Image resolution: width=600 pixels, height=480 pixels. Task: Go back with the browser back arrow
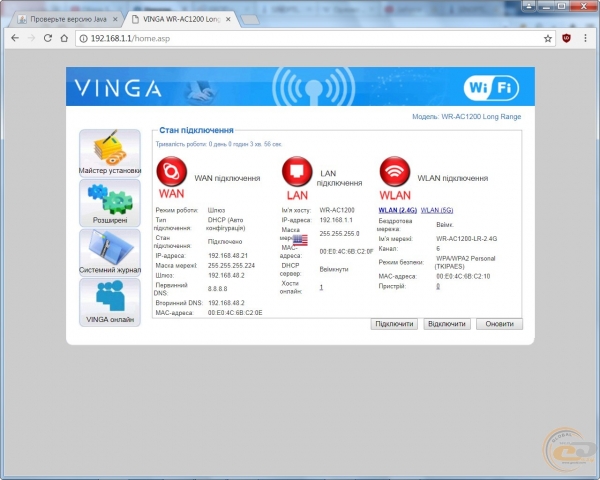(x=15, y=38)
